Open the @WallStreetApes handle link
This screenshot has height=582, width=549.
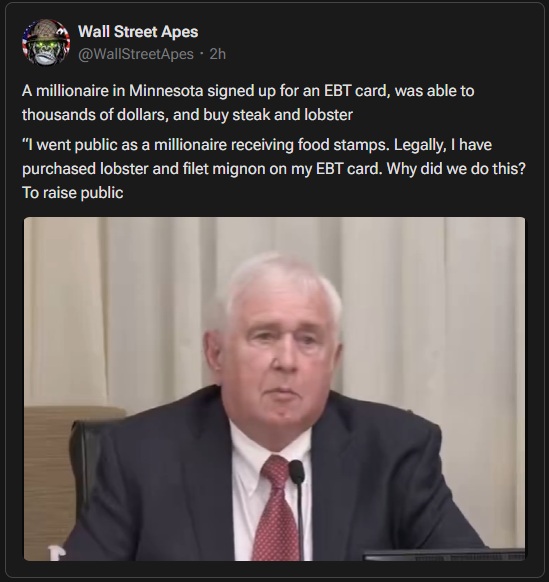[136, 54]
